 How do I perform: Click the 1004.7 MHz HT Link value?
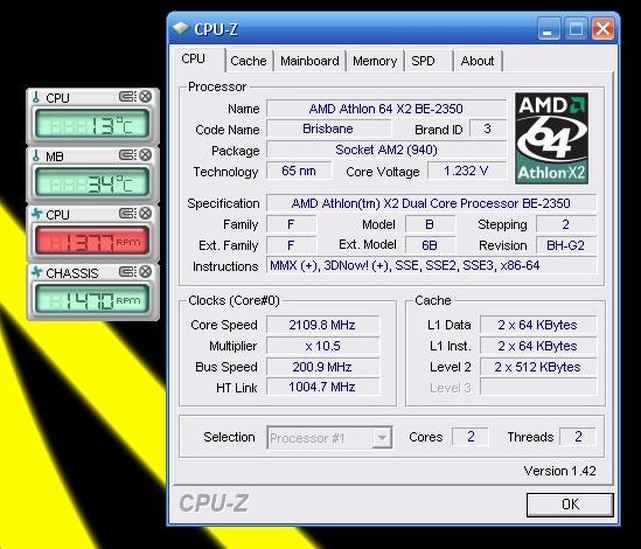click(323, 387)
